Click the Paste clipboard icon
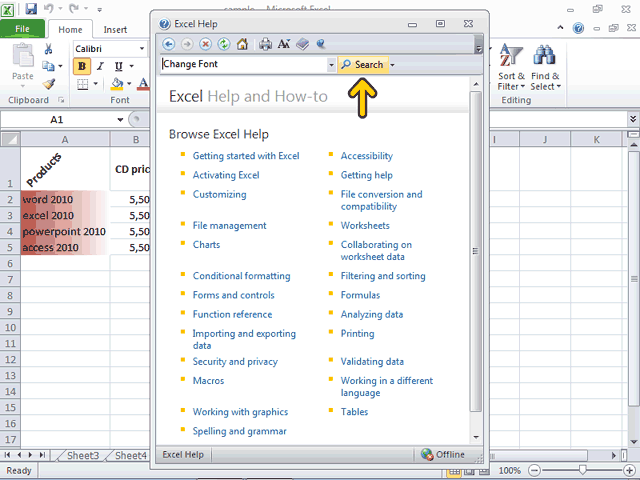The height and width of the screenshot is (480, 640). (23, 55)
